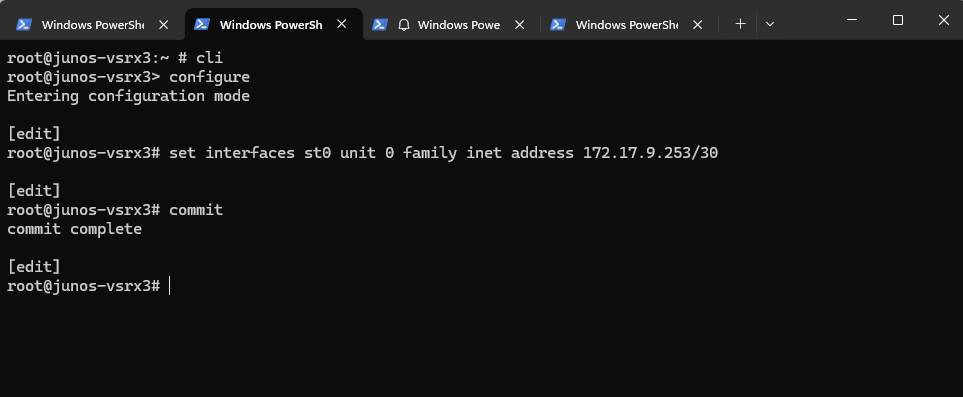
Task: Click the PowerShell icon on the active tab
Action: [x=202, y=24]
